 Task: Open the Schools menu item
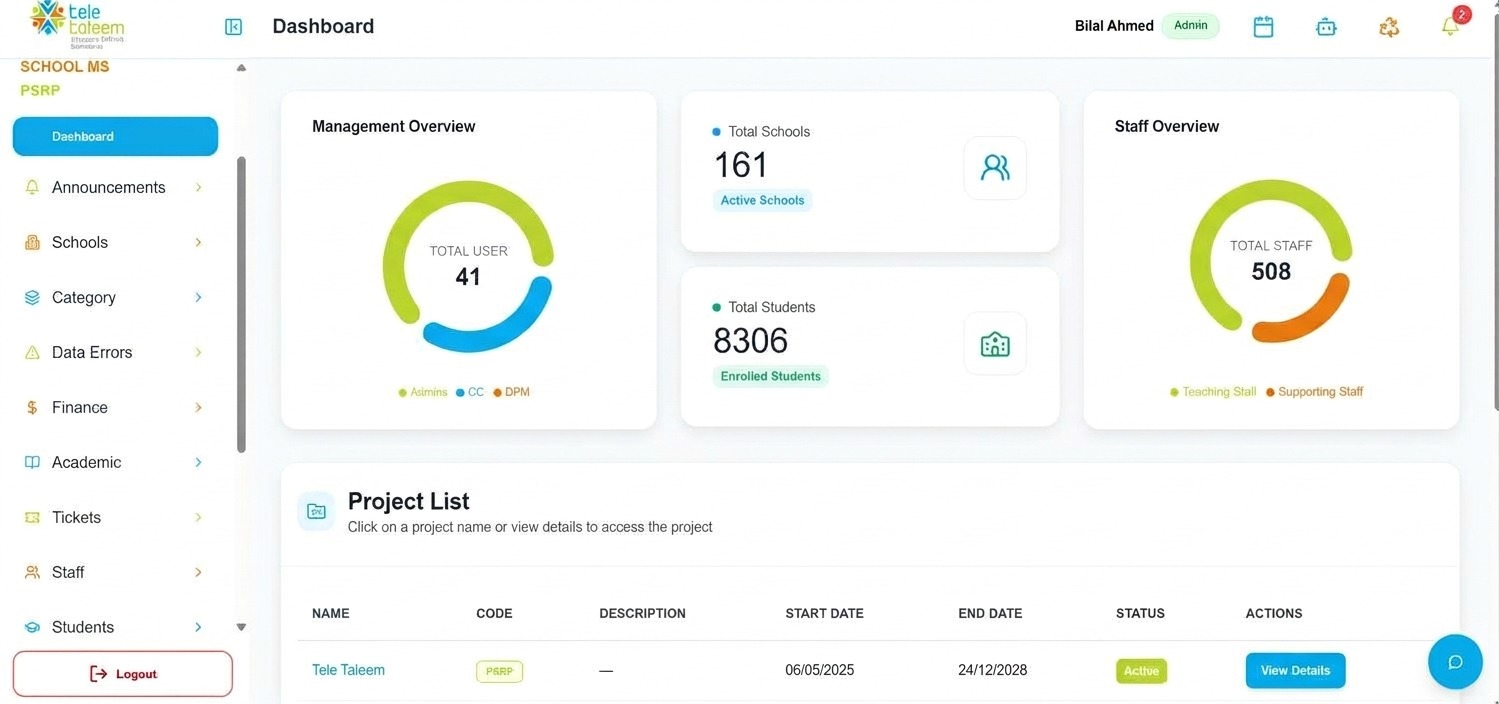click(x=115, y=242)
